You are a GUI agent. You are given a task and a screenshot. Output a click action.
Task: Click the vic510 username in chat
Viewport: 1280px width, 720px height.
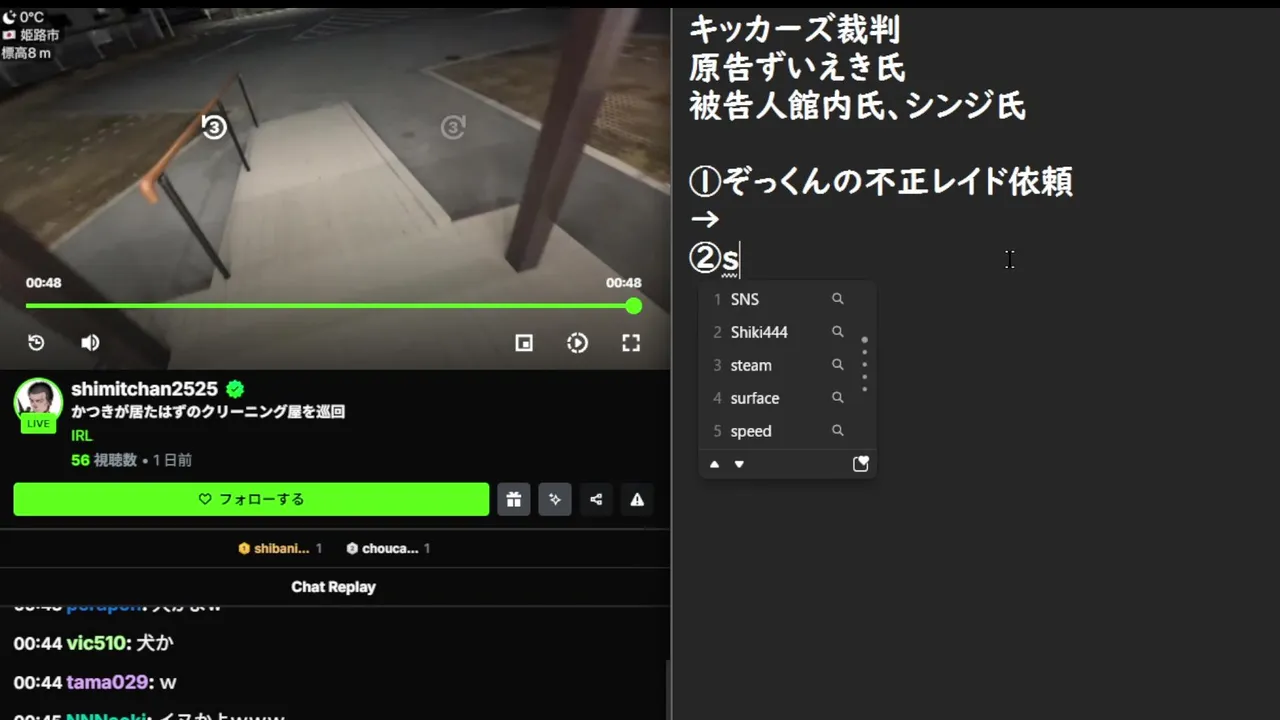(x=96, y=643)
